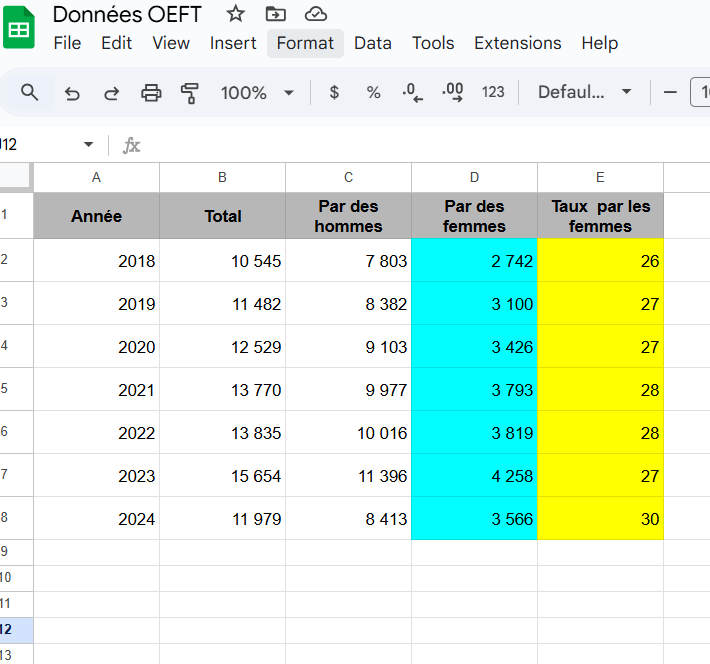
Task: Star the Données OEFT document
Action: [235, 14]
